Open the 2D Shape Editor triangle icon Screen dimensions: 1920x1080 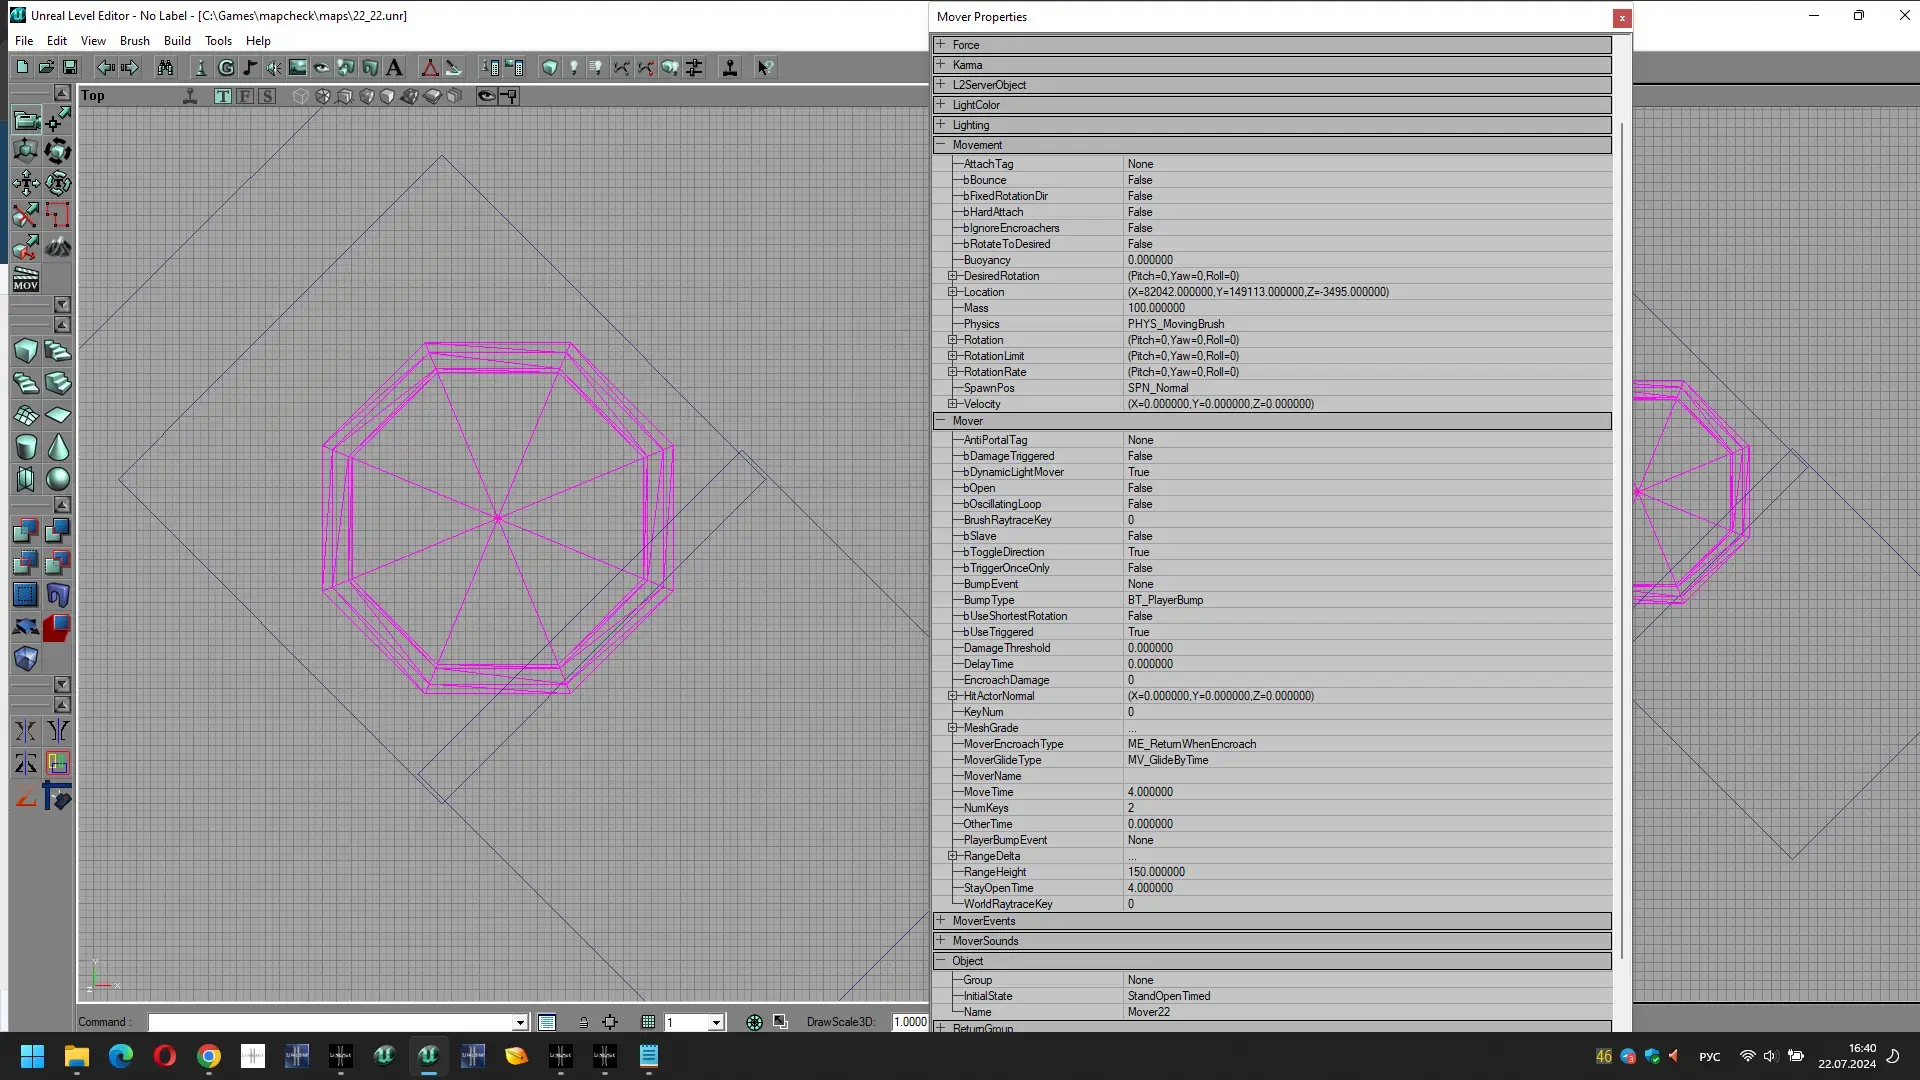[430, 67]
